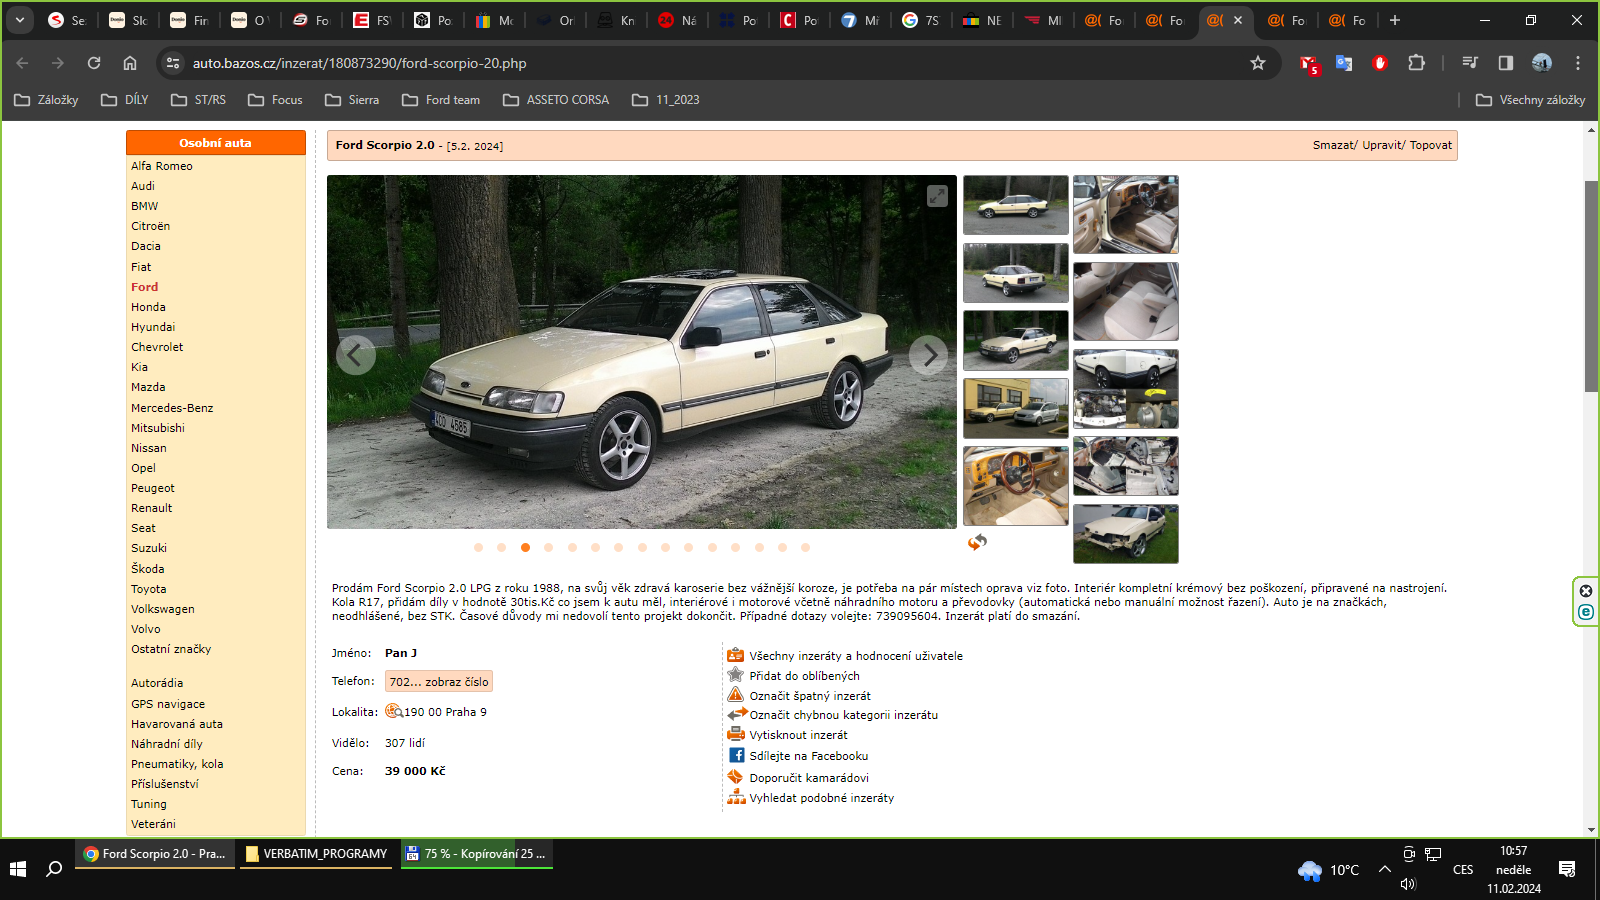View site information icon in address bar

pyautogui.click(x=173, y=63)
